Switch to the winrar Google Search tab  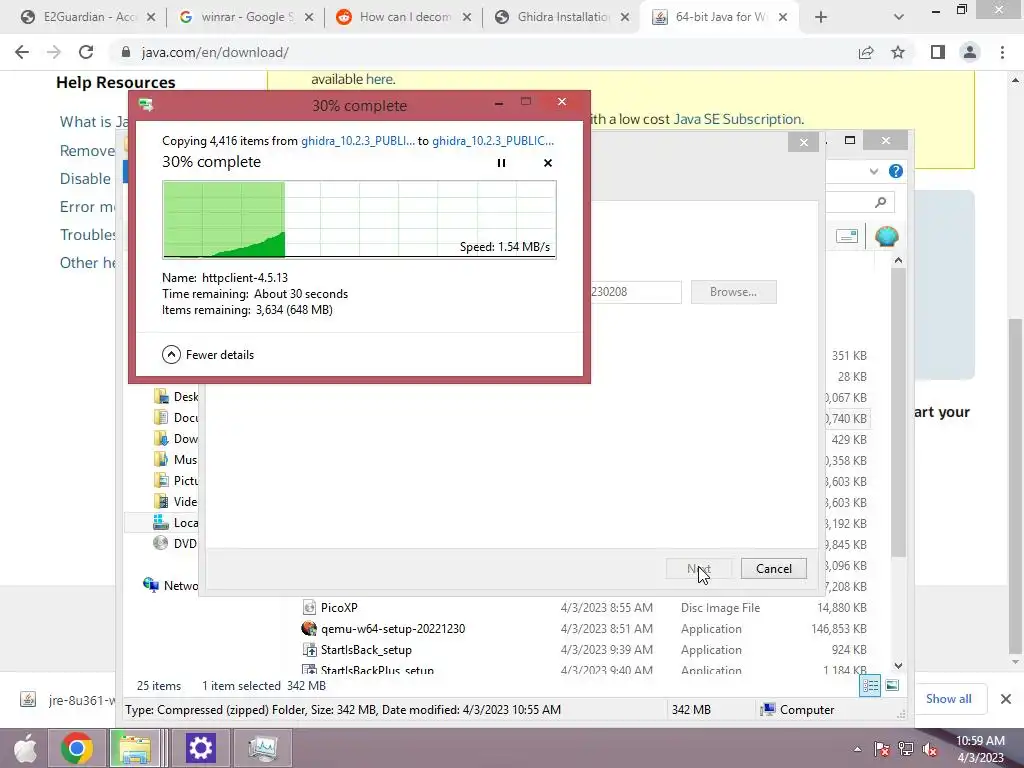(x=245, y=17)
